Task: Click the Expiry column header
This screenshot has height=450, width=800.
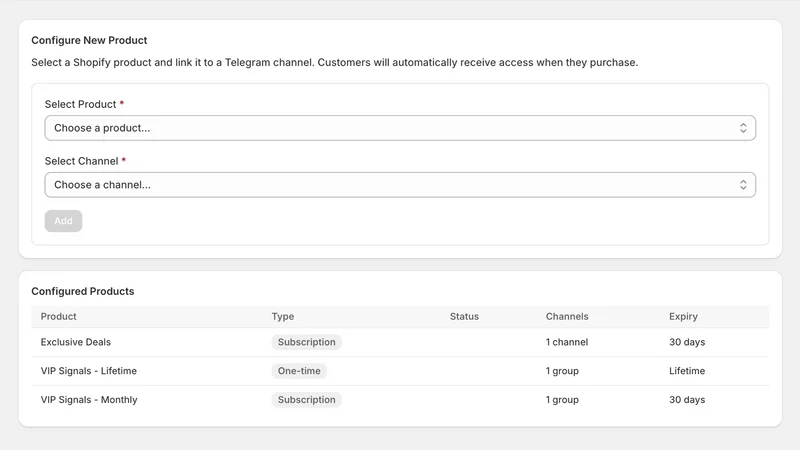Action: tap(683, 316)
